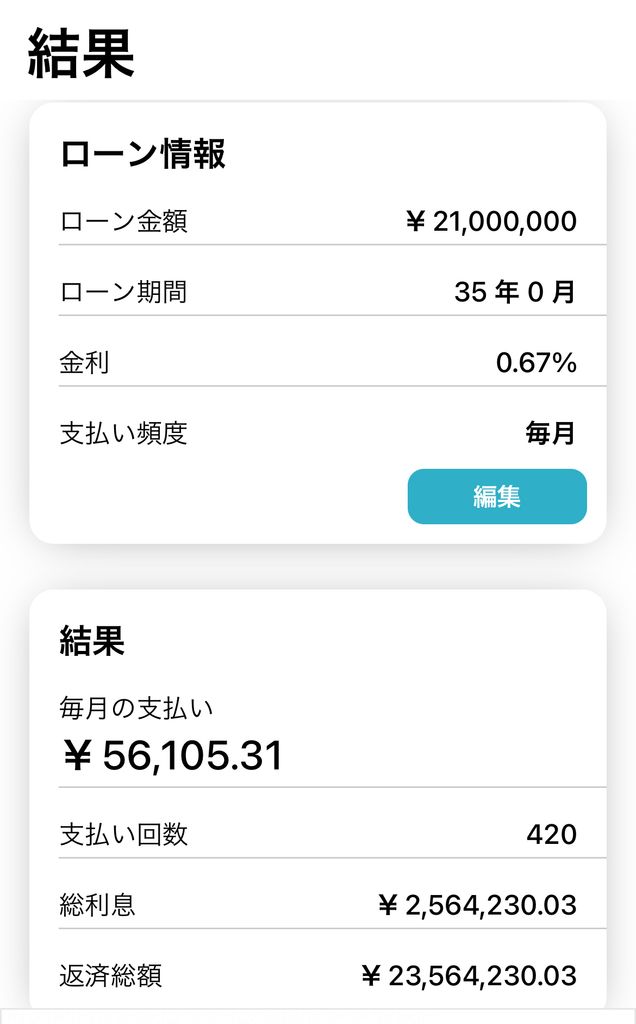Click the 420 payment count value
The height and width of the screenshot is (1024, 636).
pyautogui.click(x=551, y=834)
